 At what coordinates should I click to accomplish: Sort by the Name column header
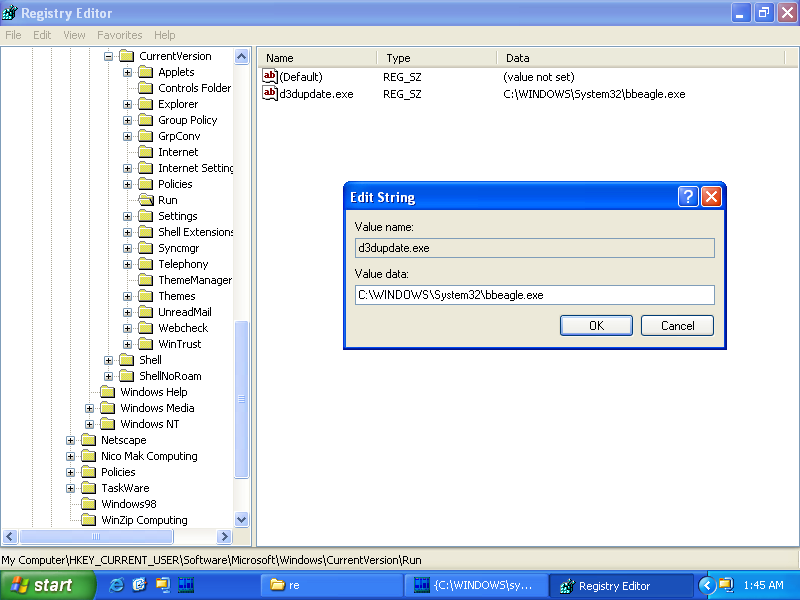click(317, 58)
